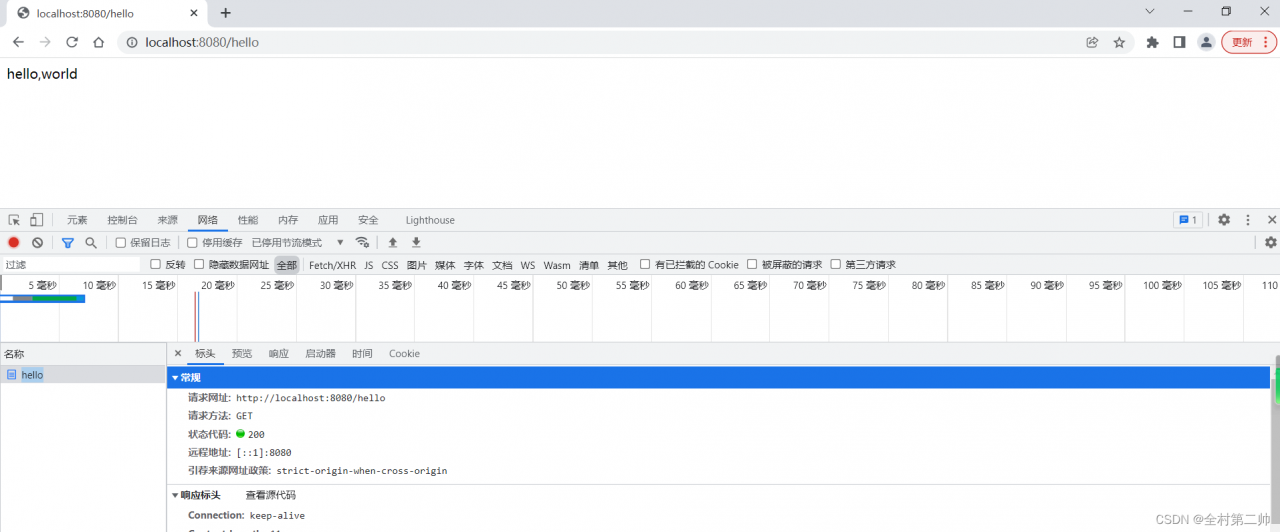This screenshot has height=532, width=1280.
Task: Open DevTools customize three-dot menu
Action: click(1248, 220)
